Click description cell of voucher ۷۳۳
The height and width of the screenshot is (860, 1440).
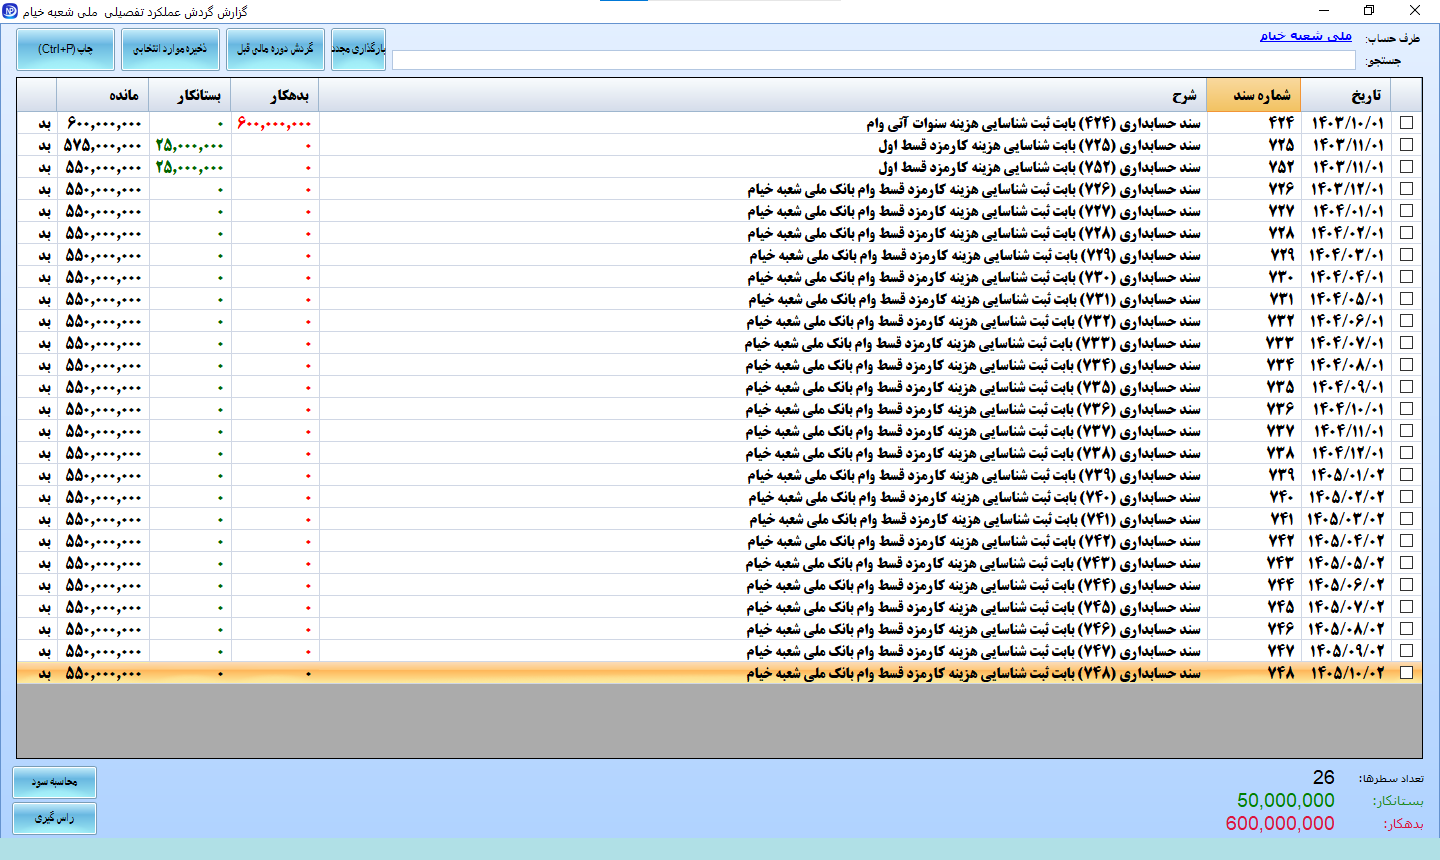(763, 343)
